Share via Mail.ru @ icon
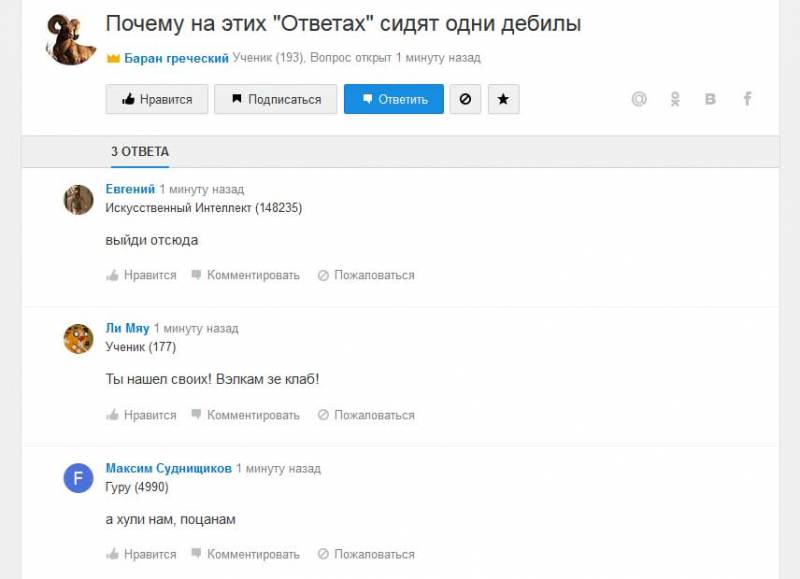This screenshot has width=800, height=579. [639, 98]
